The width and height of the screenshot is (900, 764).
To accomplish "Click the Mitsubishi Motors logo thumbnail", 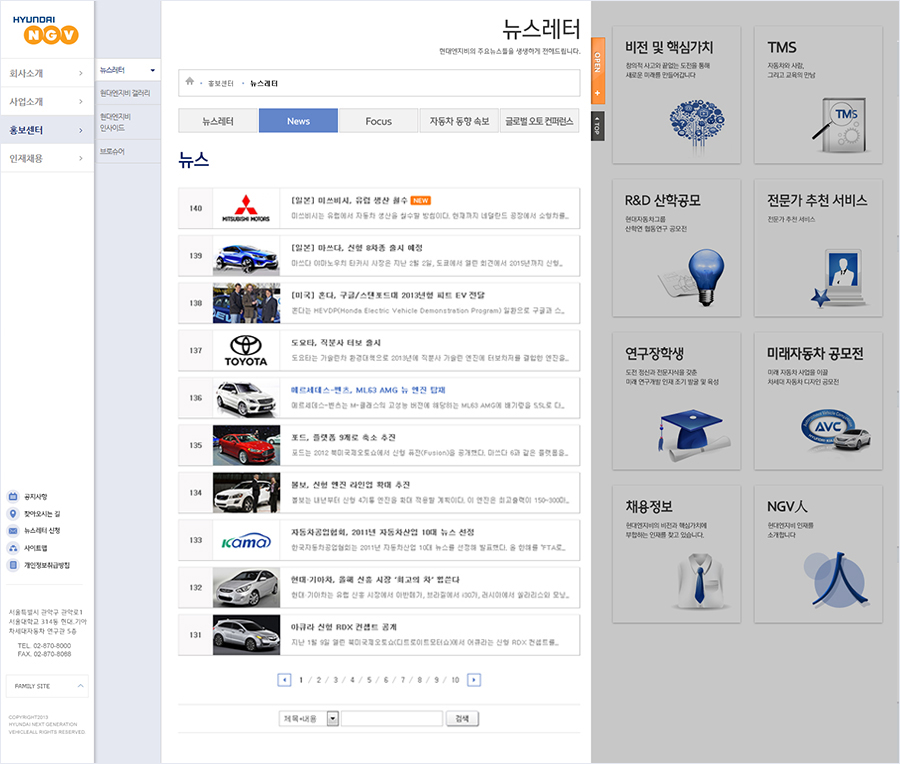I will click(246, 208).
